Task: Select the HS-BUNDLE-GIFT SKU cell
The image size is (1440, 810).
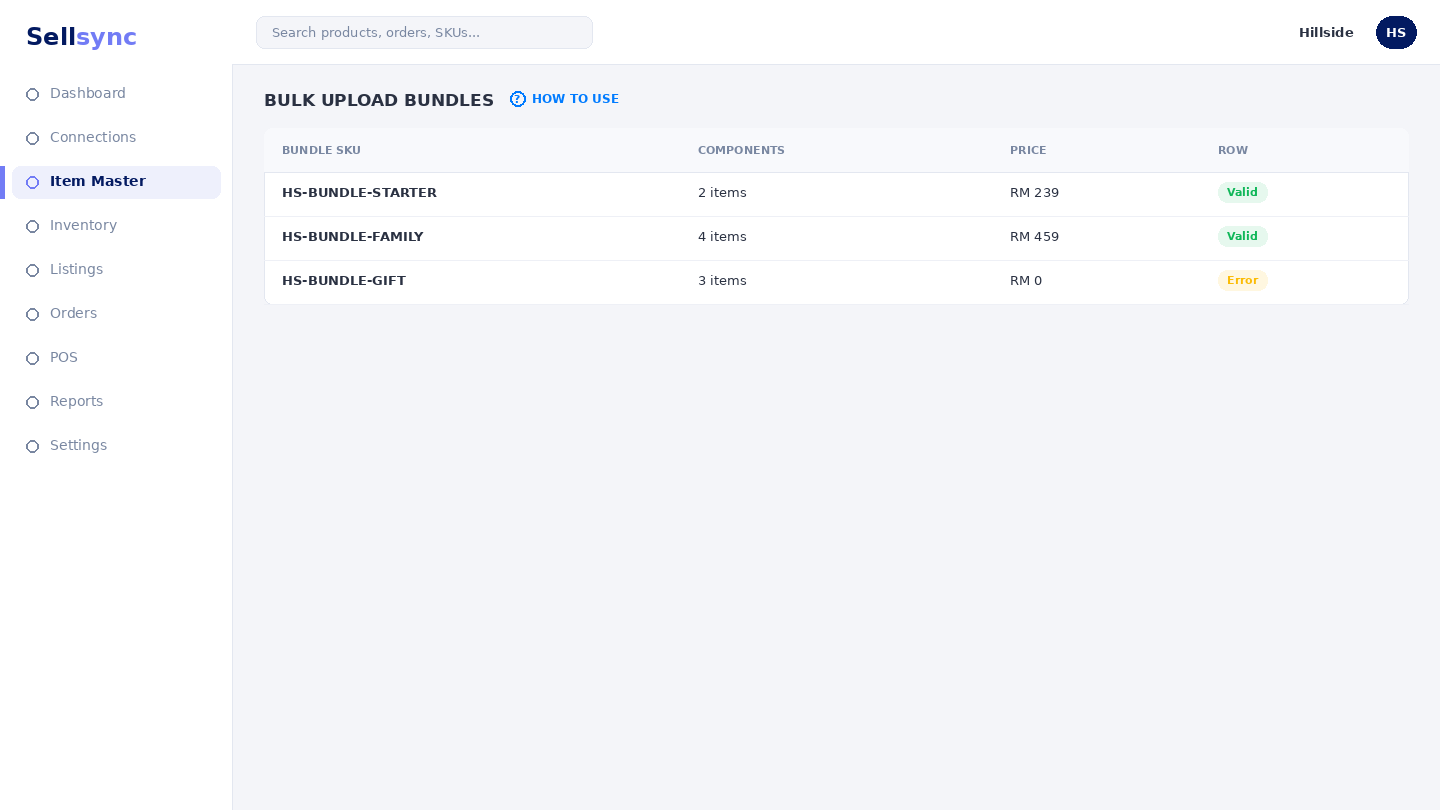Action: click(344, 281)
